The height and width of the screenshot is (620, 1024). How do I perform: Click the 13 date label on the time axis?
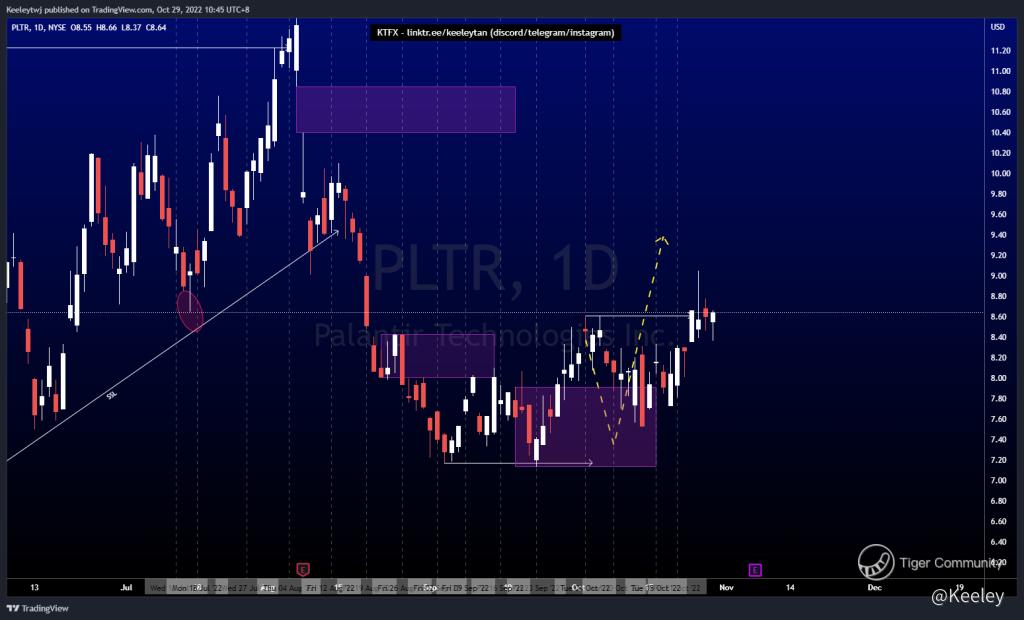[34, 588]
